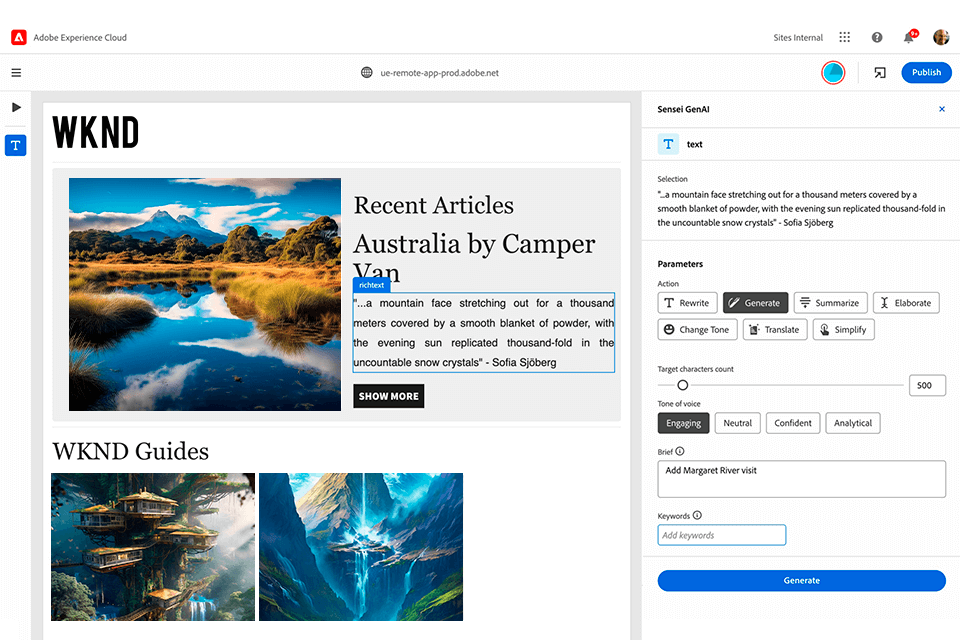Click the play preview mode icon
Screen dimensions: 960x640
[17, 107]
